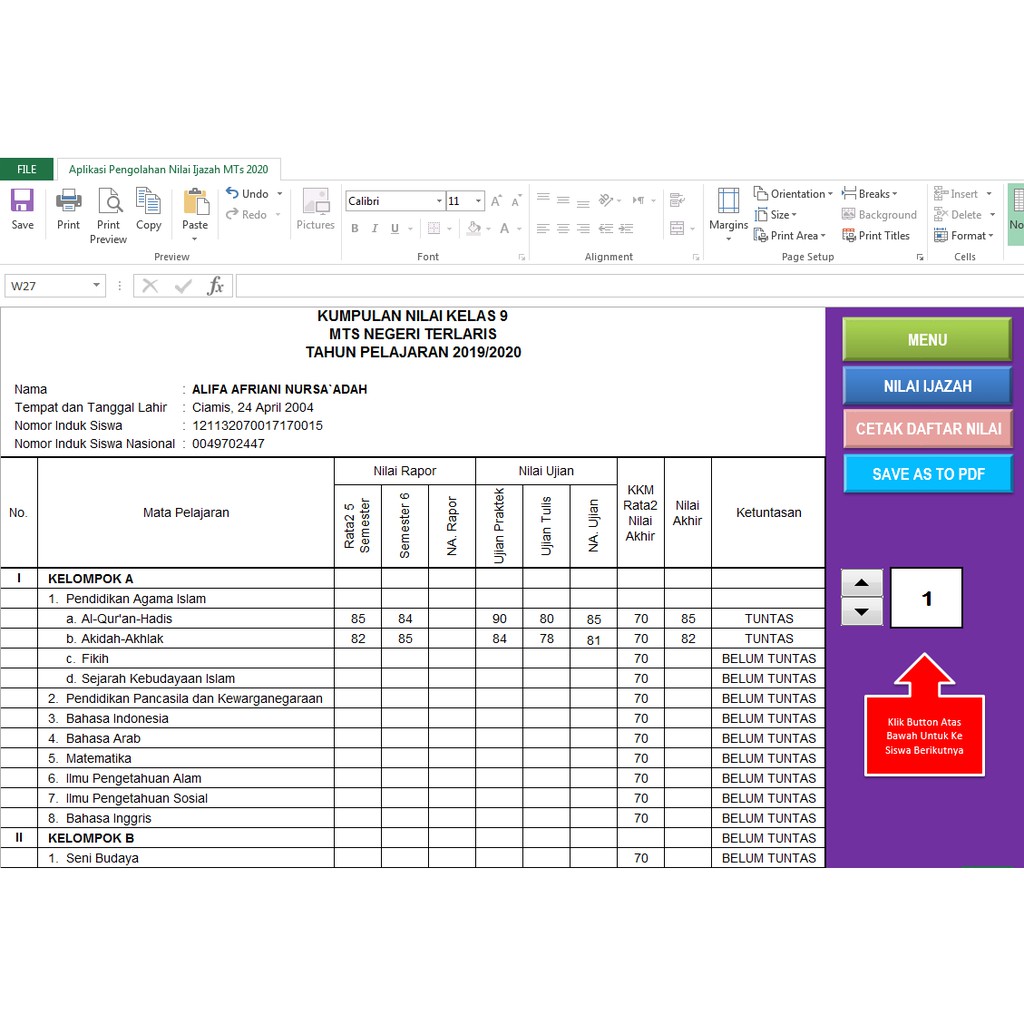
Task: Click the spinner up arrow for next student
Action: pyautogui.click(x=862, y=584)
